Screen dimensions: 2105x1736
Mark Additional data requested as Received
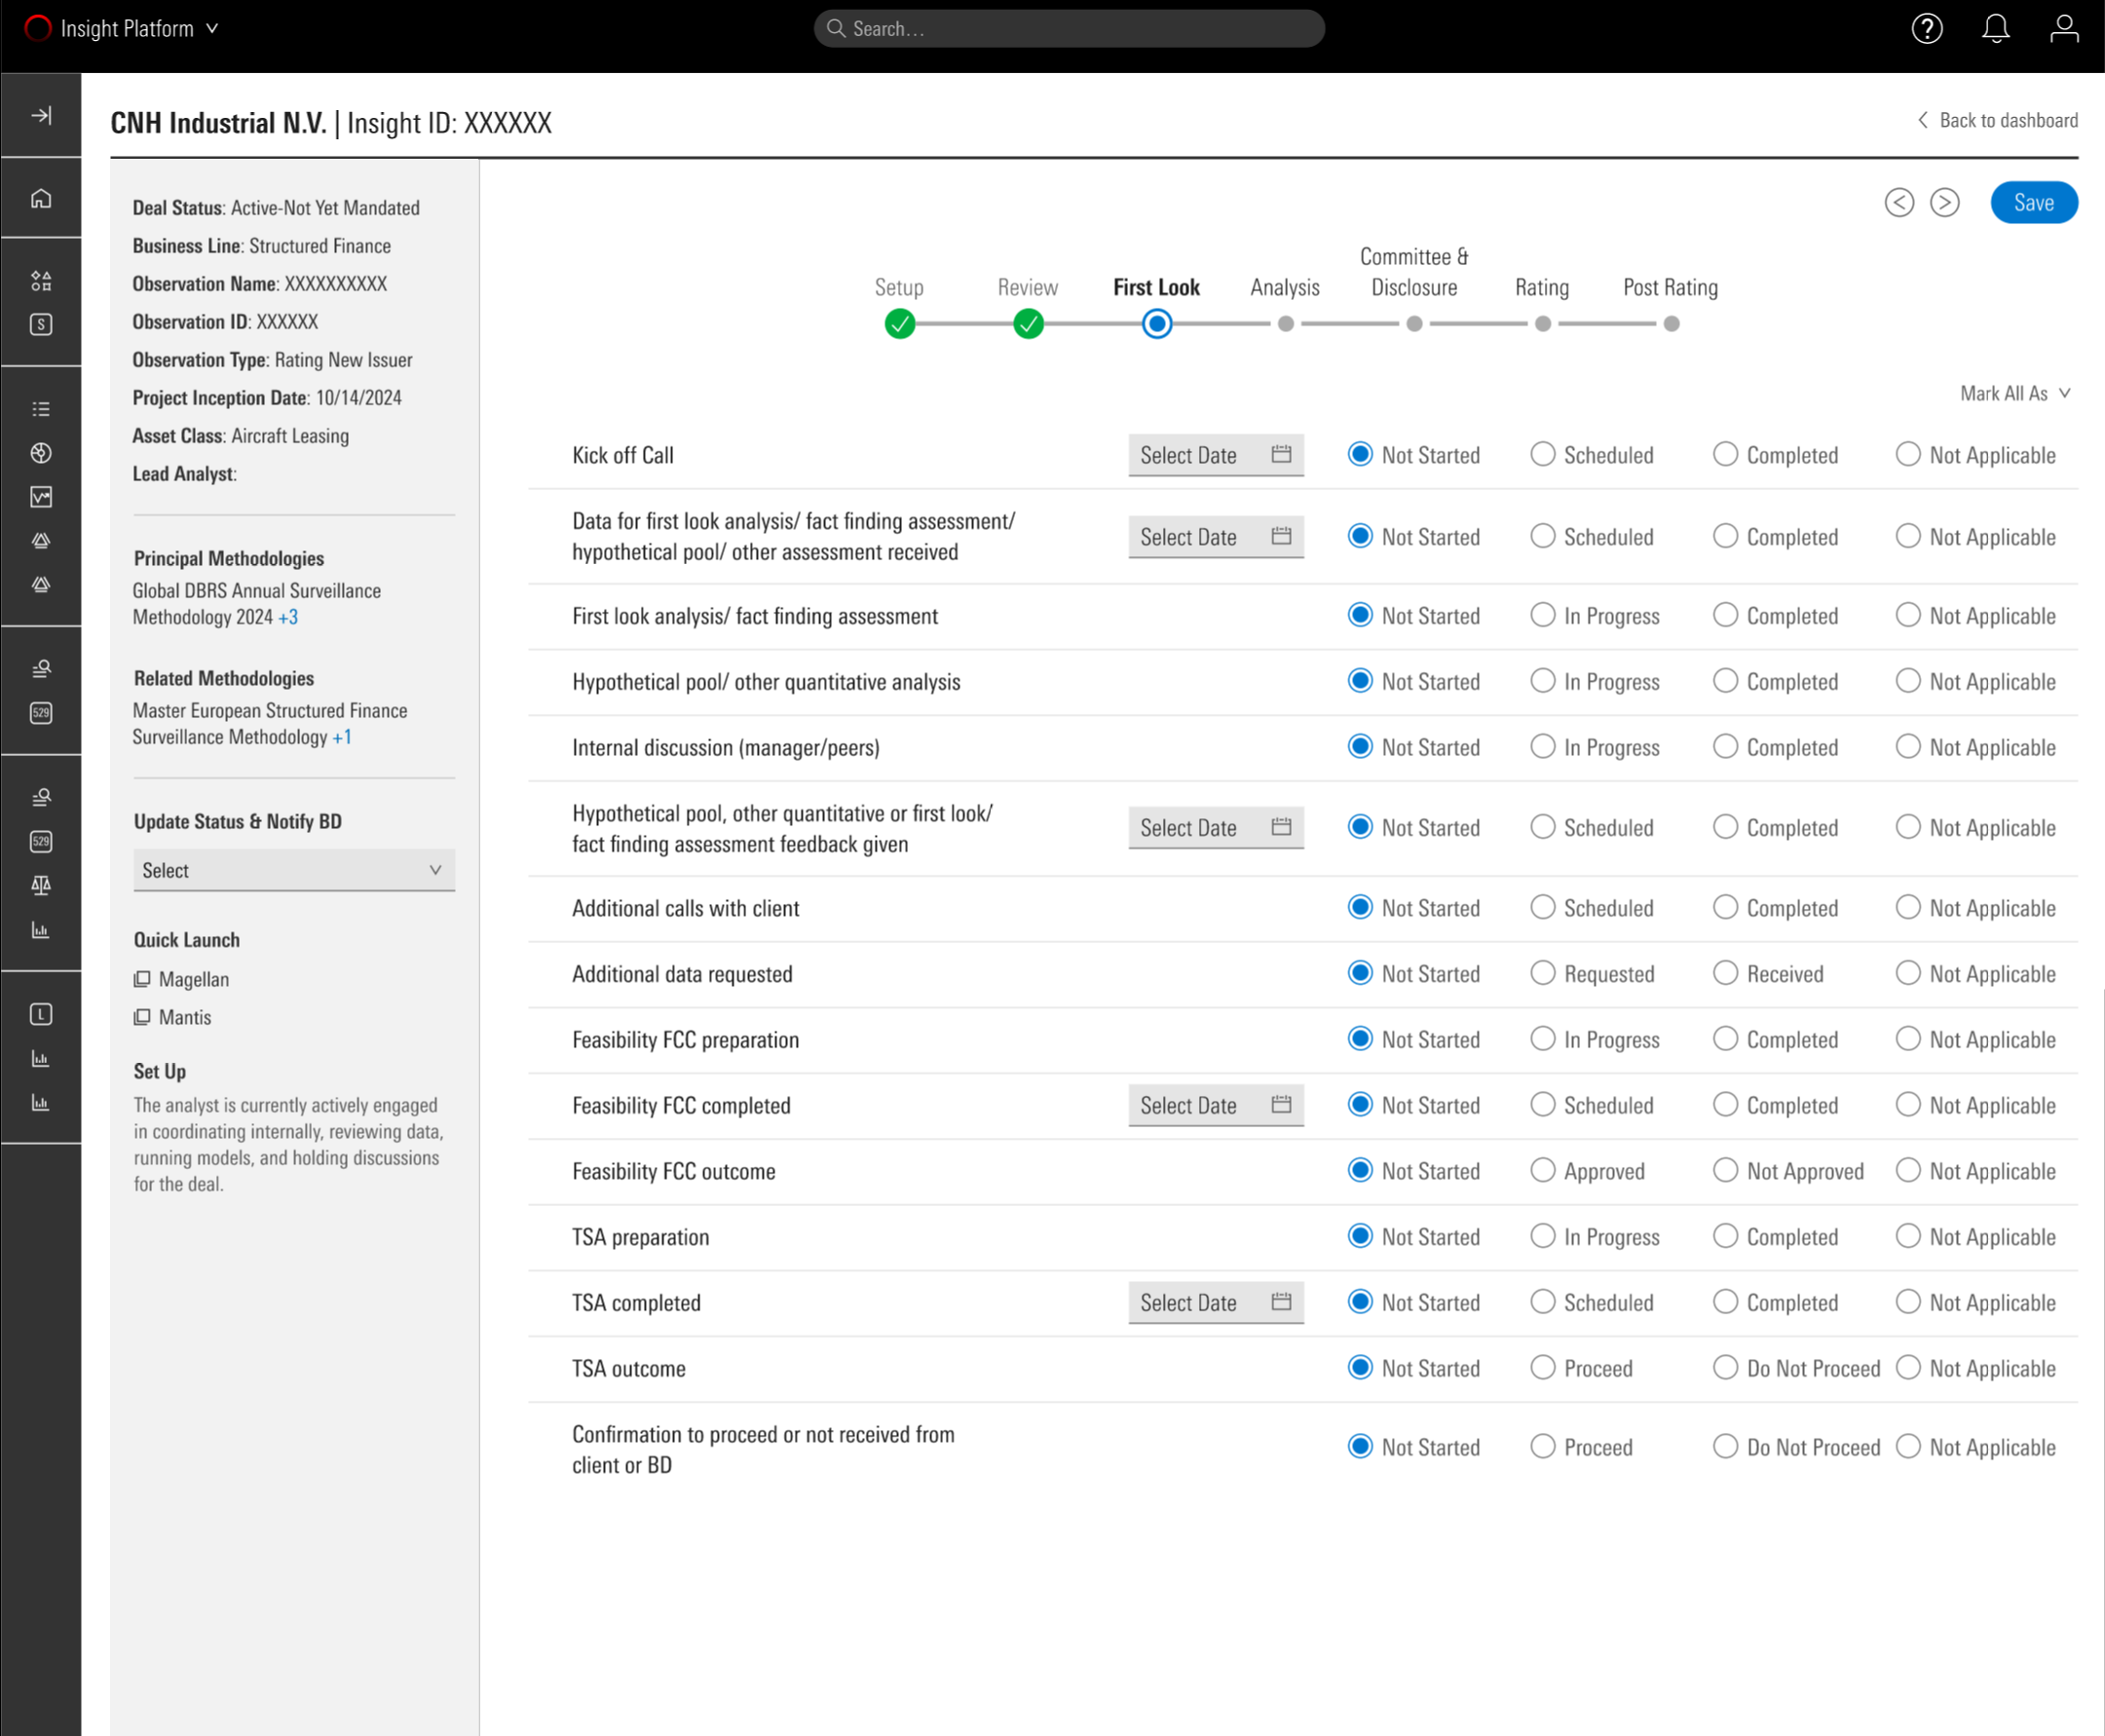(x=1725, y=973)
